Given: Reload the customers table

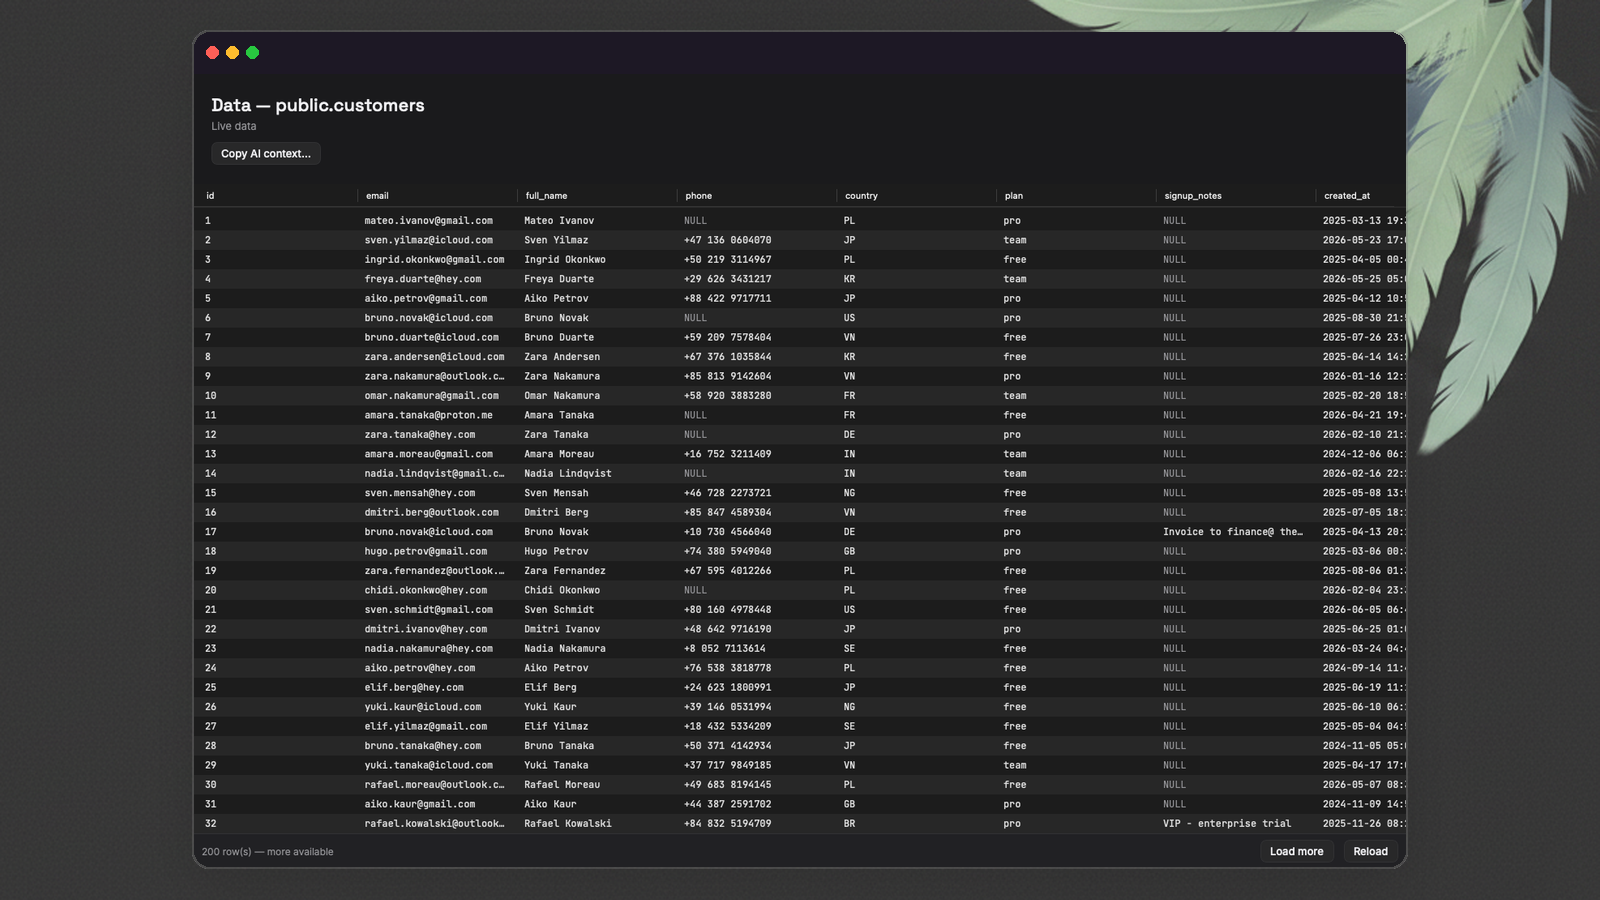Looking at the screenshot, I should pos(1370,852).
